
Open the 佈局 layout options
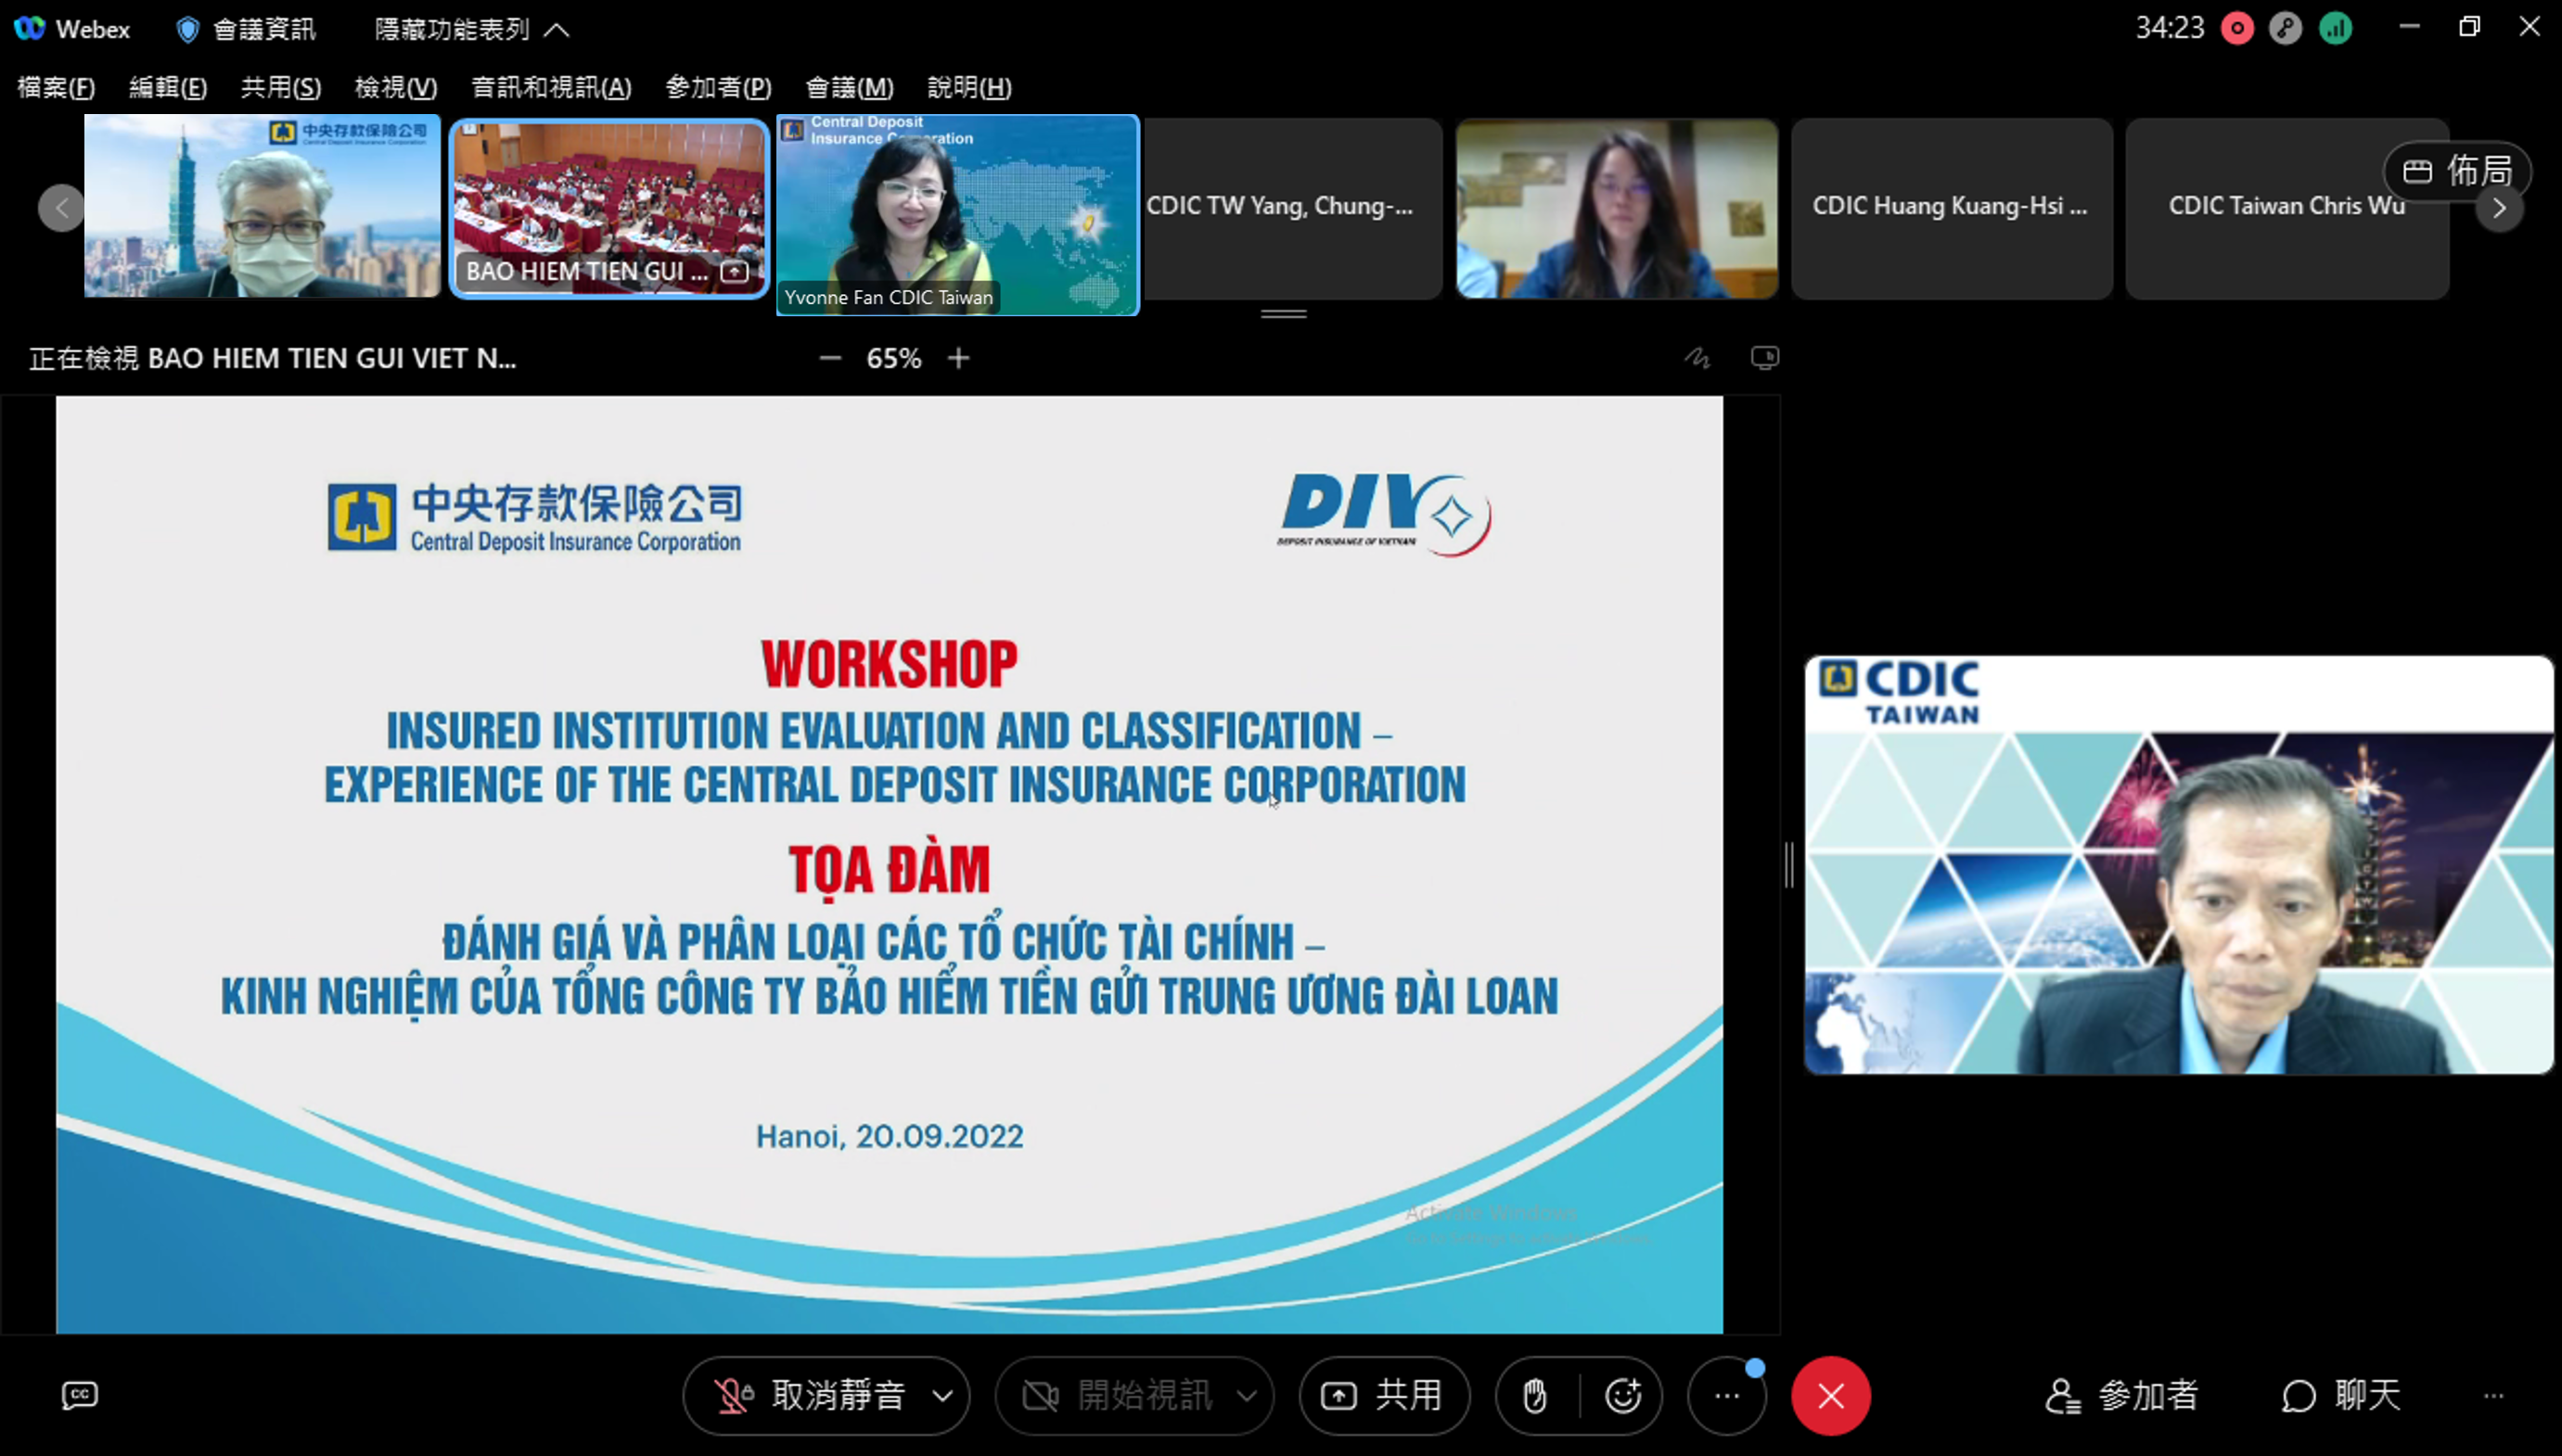pos(2458,171)
